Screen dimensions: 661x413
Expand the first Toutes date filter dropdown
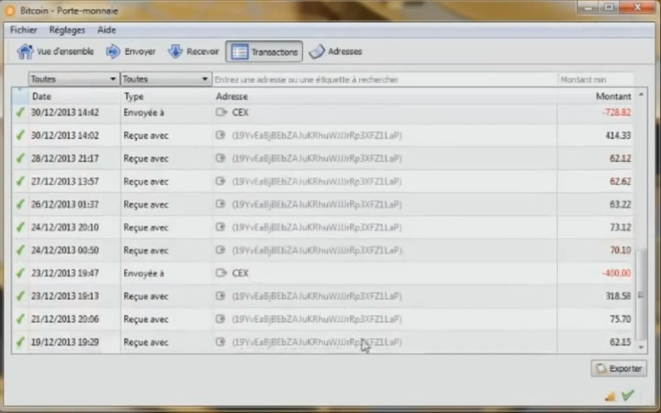pos(73,79)
